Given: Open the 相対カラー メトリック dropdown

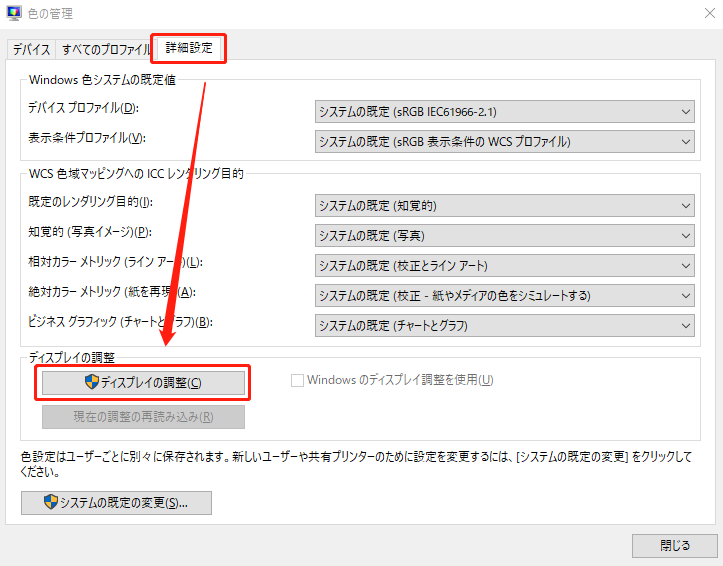Looking at the screenshot, I should tap(504, 265).
